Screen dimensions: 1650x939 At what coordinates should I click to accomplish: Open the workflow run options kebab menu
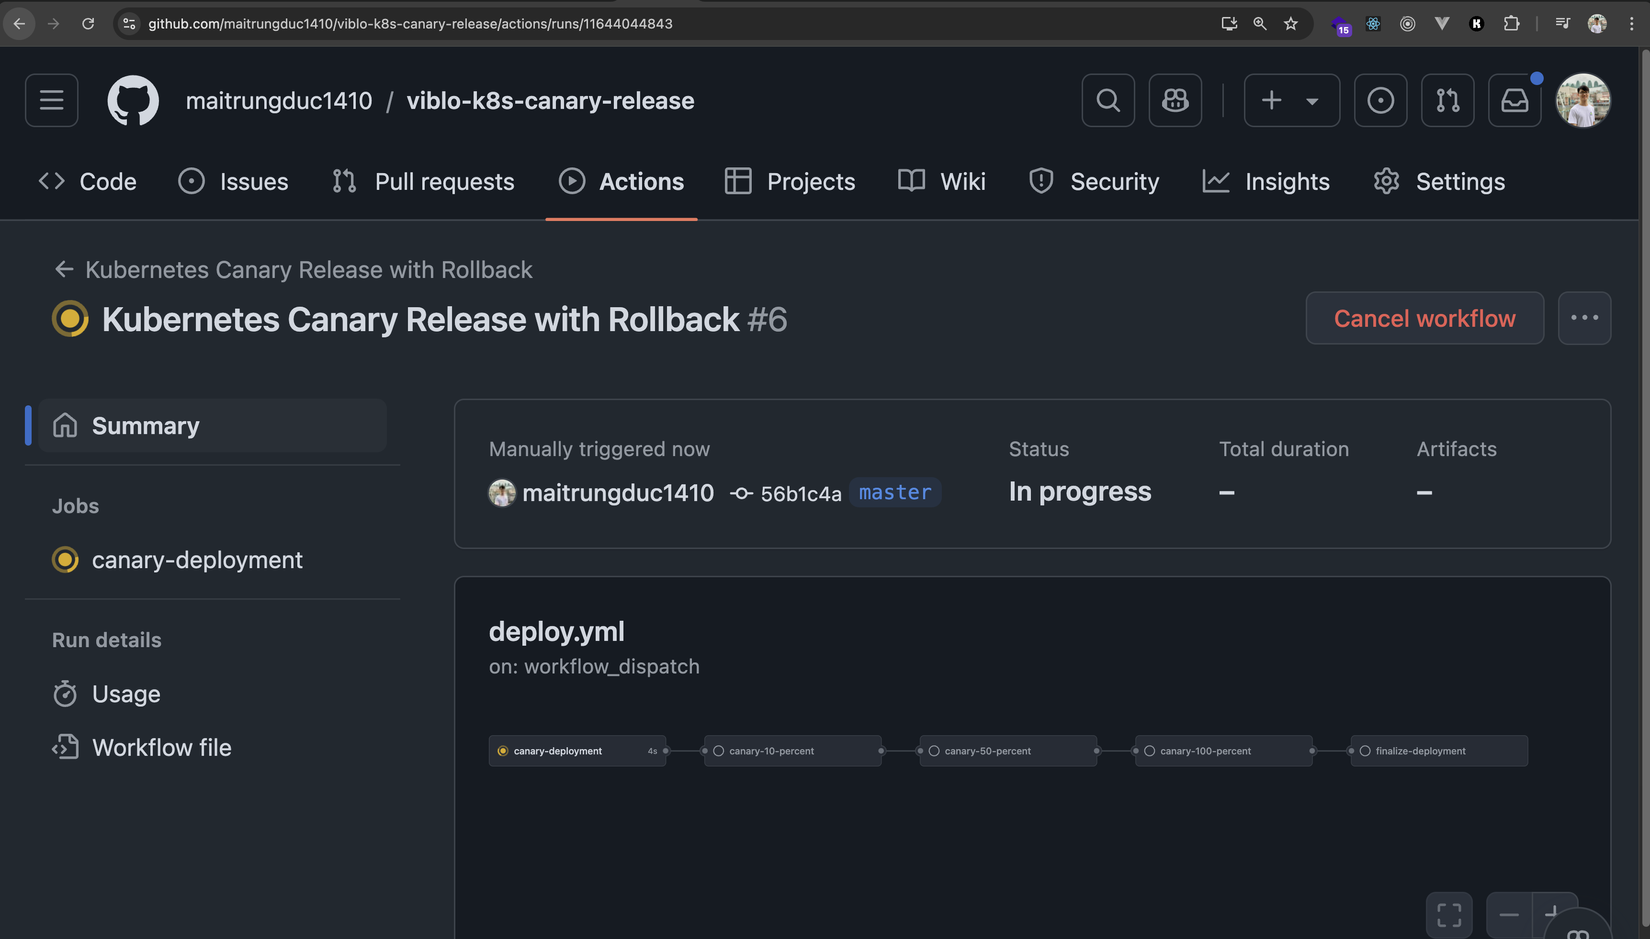coord(1584,318)
